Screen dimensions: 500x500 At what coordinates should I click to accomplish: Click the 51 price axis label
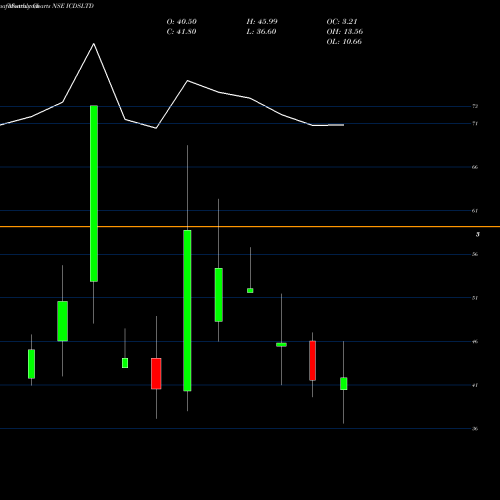point(475,298)
